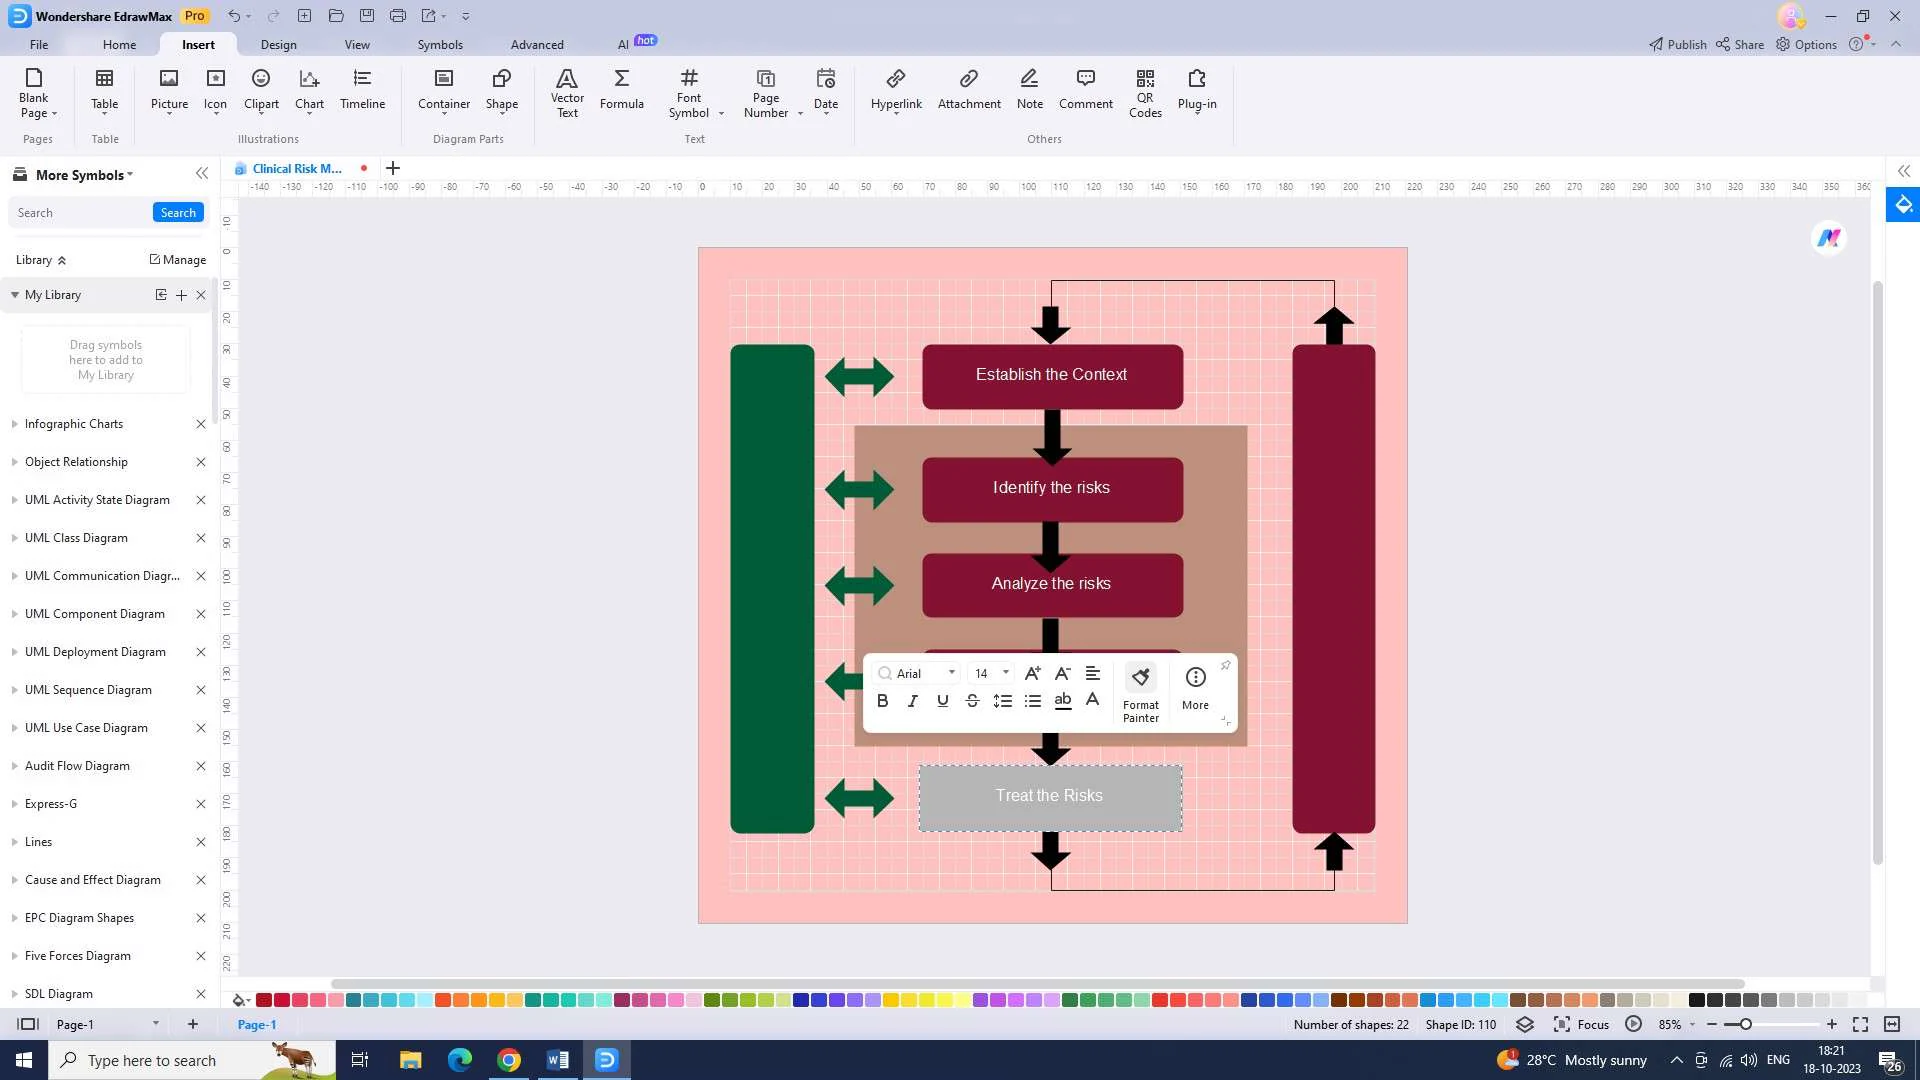Screen dimensions: 1920x1080
Task: Toggle bold formatting on selected text
Action: click(x=882, y=700)
